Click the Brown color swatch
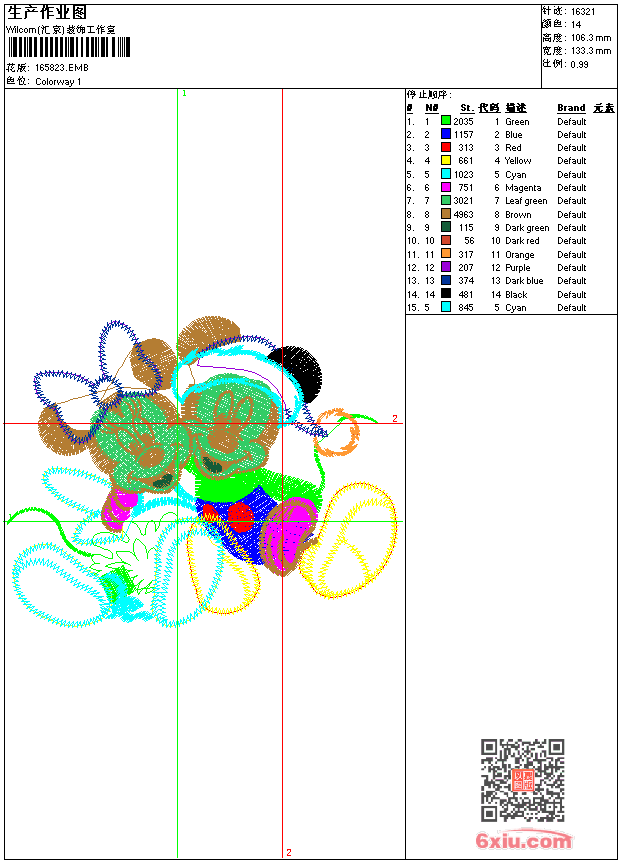 446,214
